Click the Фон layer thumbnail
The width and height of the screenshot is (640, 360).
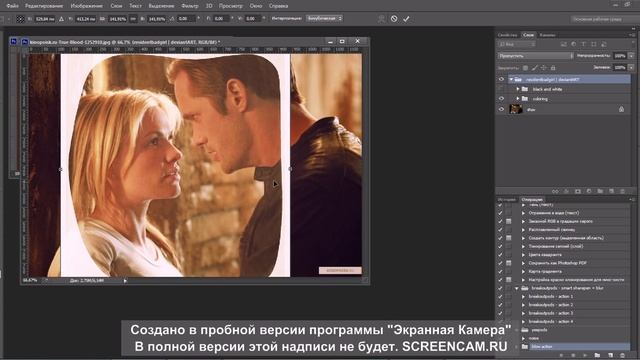click(x=516, y=109)
